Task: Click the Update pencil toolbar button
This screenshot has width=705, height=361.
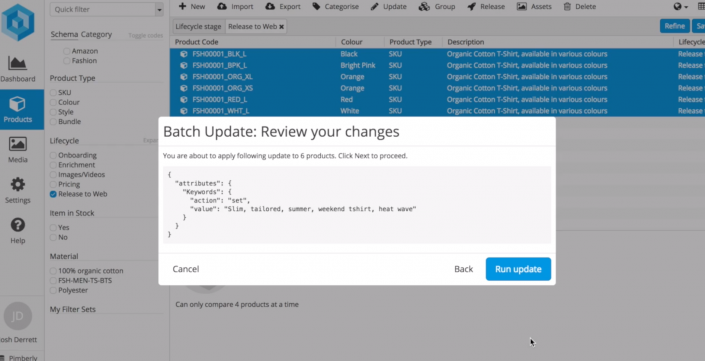Action: [x=388, y=6]
